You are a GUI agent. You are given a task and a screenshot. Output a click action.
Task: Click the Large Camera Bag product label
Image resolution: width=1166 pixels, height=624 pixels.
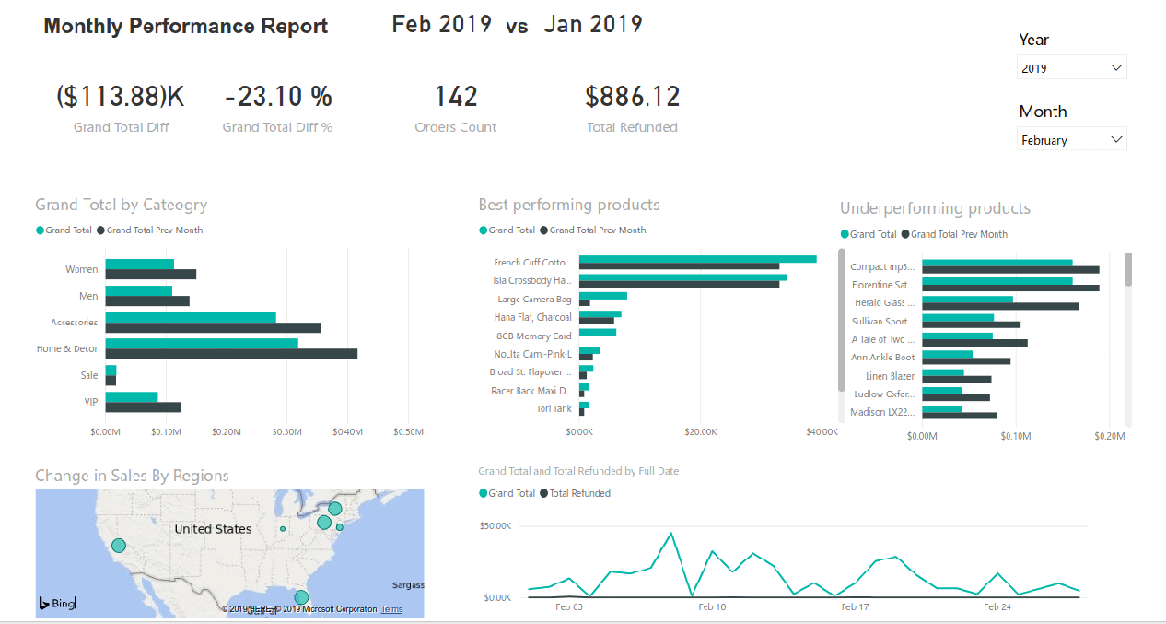point(534,299)
